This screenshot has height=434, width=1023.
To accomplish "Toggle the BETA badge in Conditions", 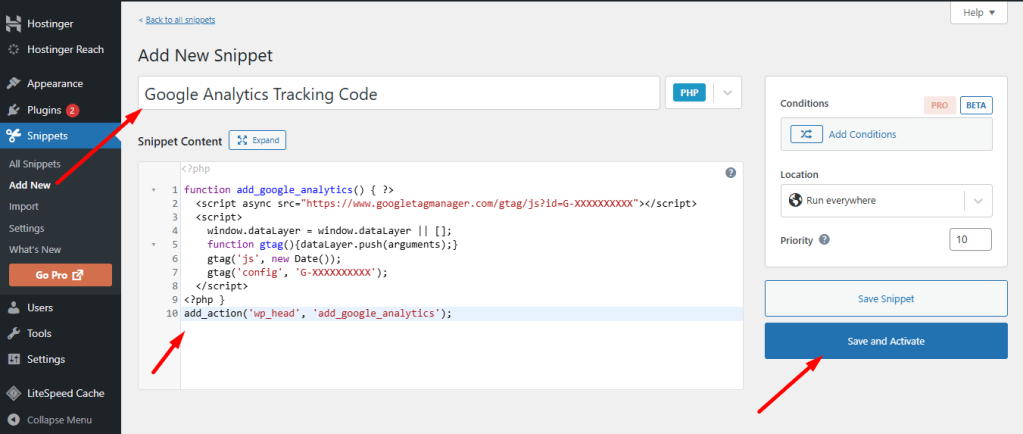I will (x=975, y=105).
